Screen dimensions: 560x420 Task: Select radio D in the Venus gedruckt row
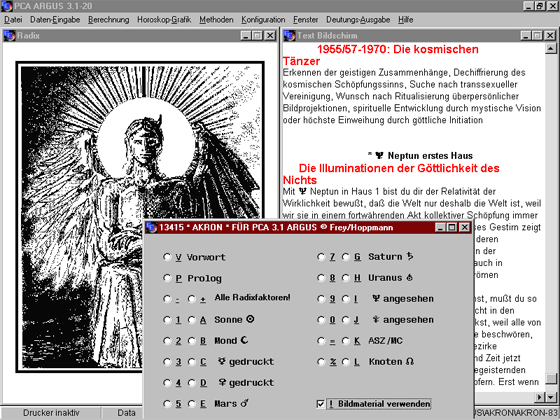point(192,383)
